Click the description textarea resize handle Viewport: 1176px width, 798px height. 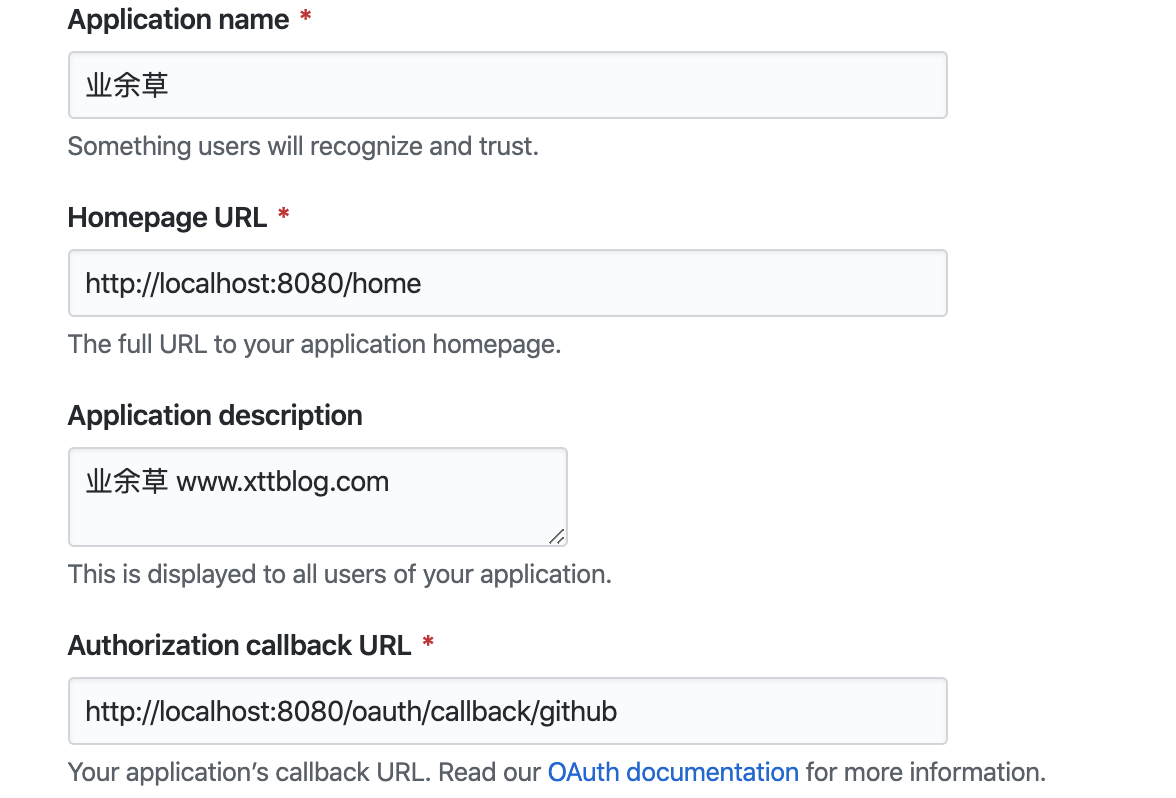coord(556,536)
